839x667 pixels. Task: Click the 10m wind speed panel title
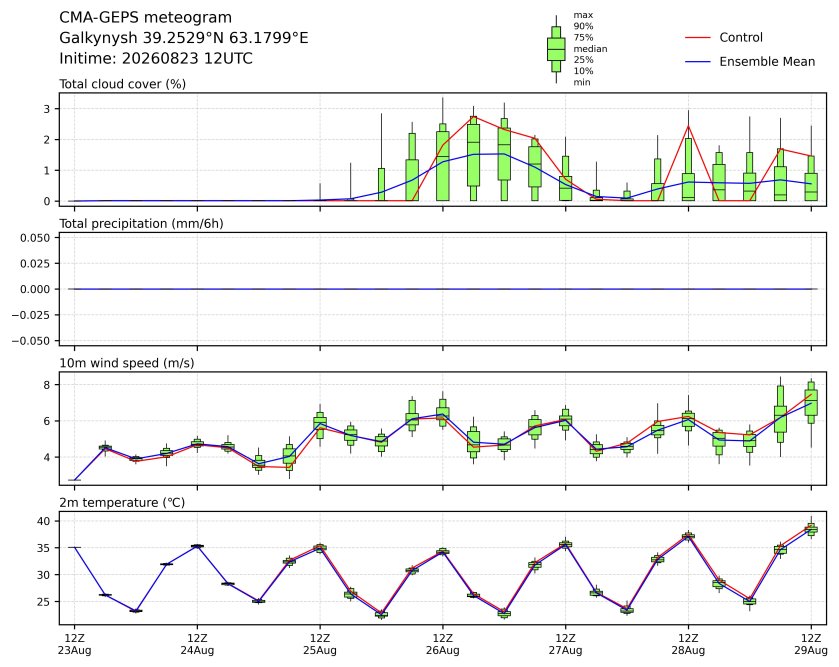[x=127, y=363]
